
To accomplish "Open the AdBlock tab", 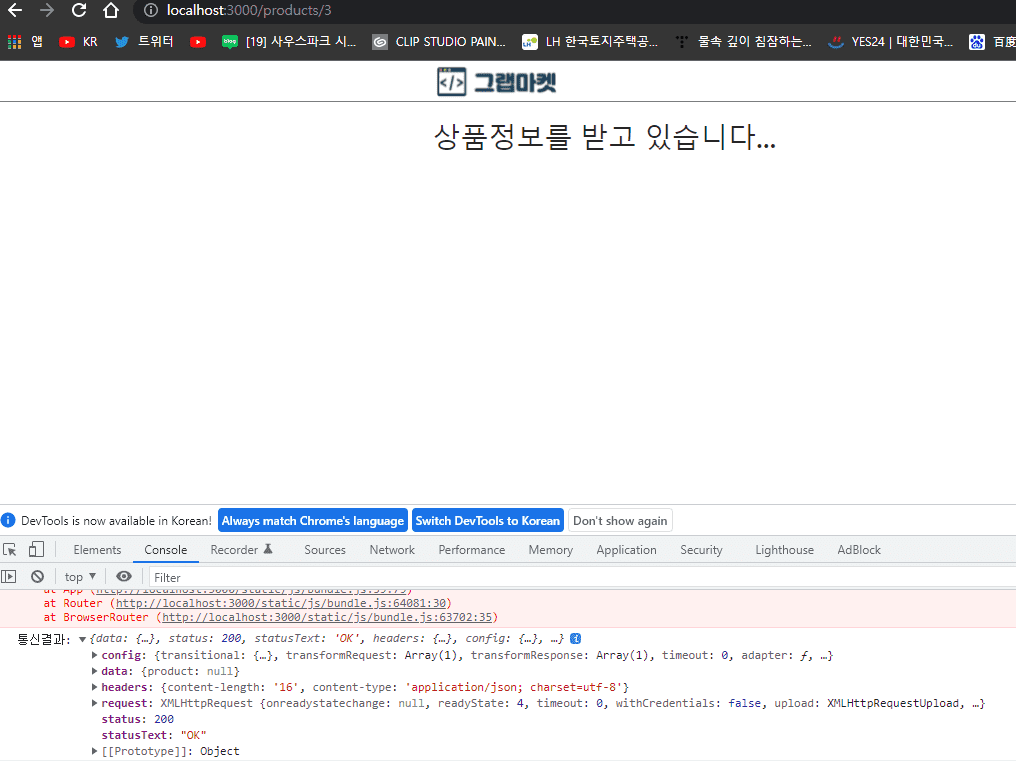I will coord(859,550).
